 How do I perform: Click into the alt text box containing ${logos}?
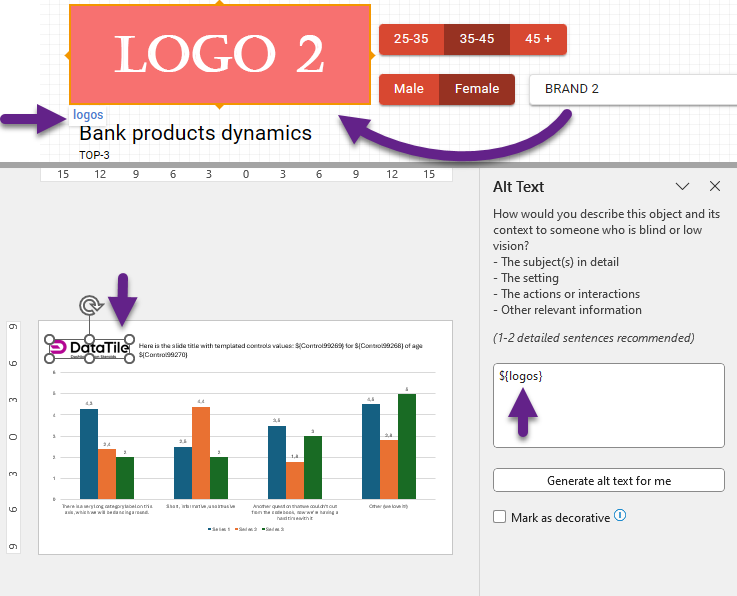pos(608,405)
